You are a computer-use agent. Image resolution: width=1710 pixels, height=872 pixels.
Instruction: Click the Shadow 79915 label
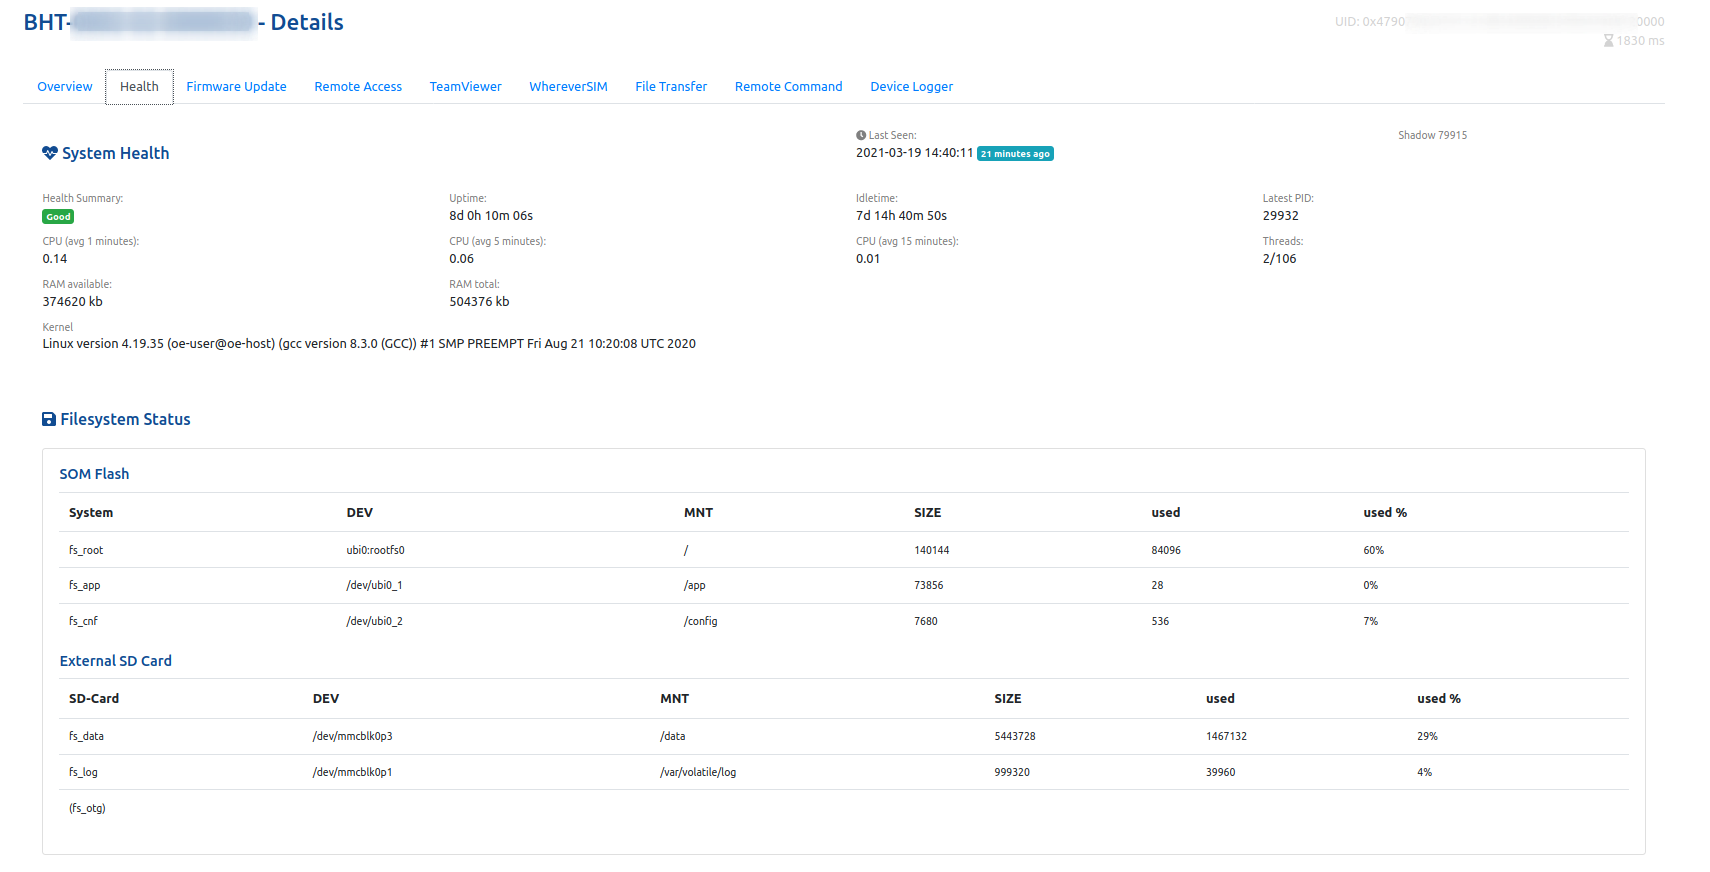[x=1432, y=135]
